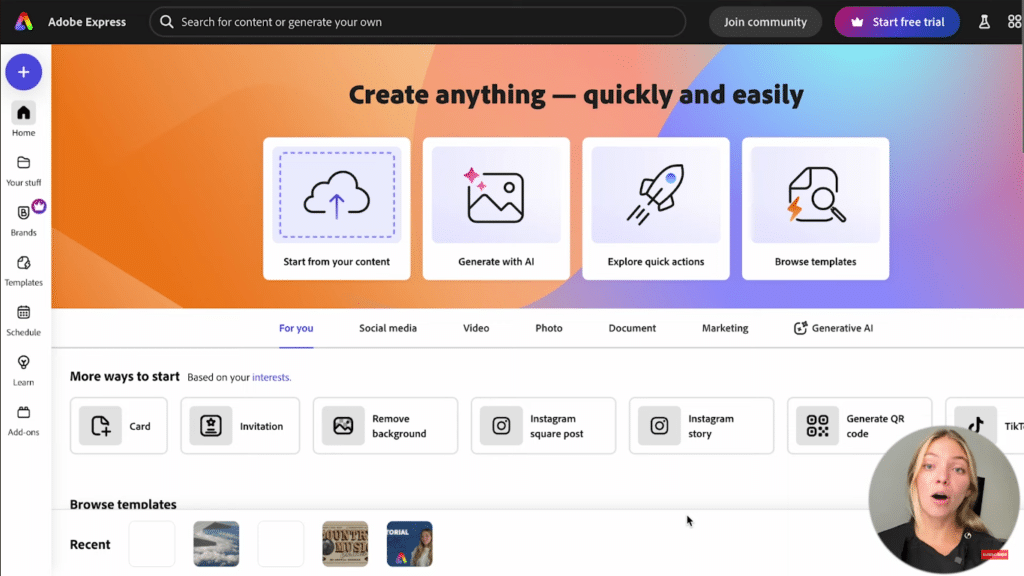
Task: Click the beaker labs icon
Action: pyautogui.click(x=984, y=22)
